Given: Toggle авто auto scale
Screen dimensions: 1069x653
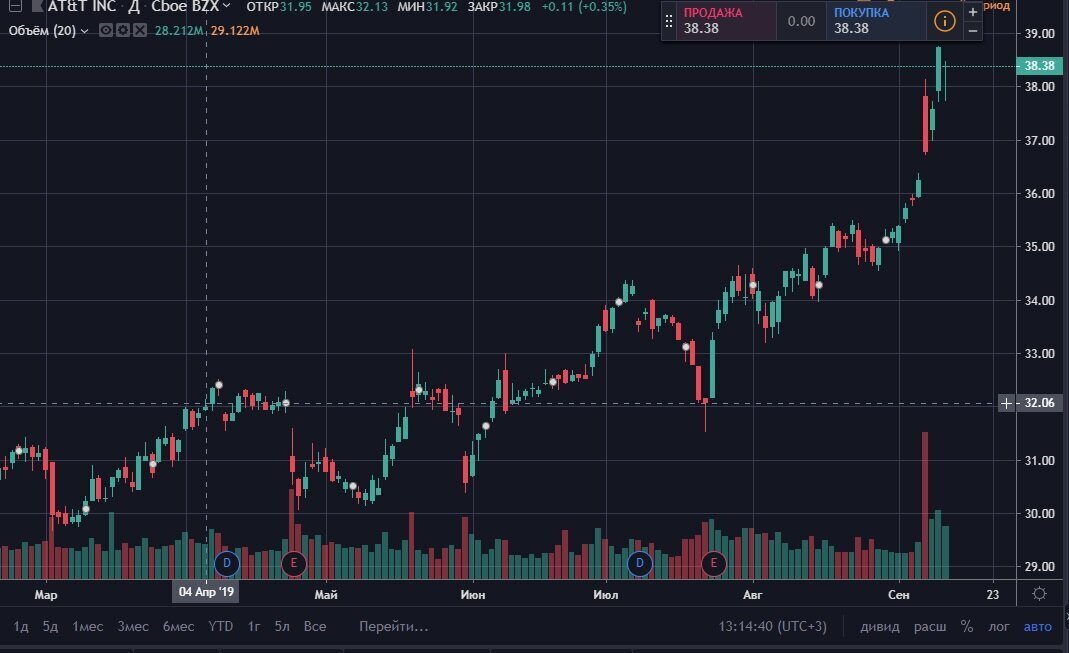Looking at the screenshot, I should [1037, 627].
